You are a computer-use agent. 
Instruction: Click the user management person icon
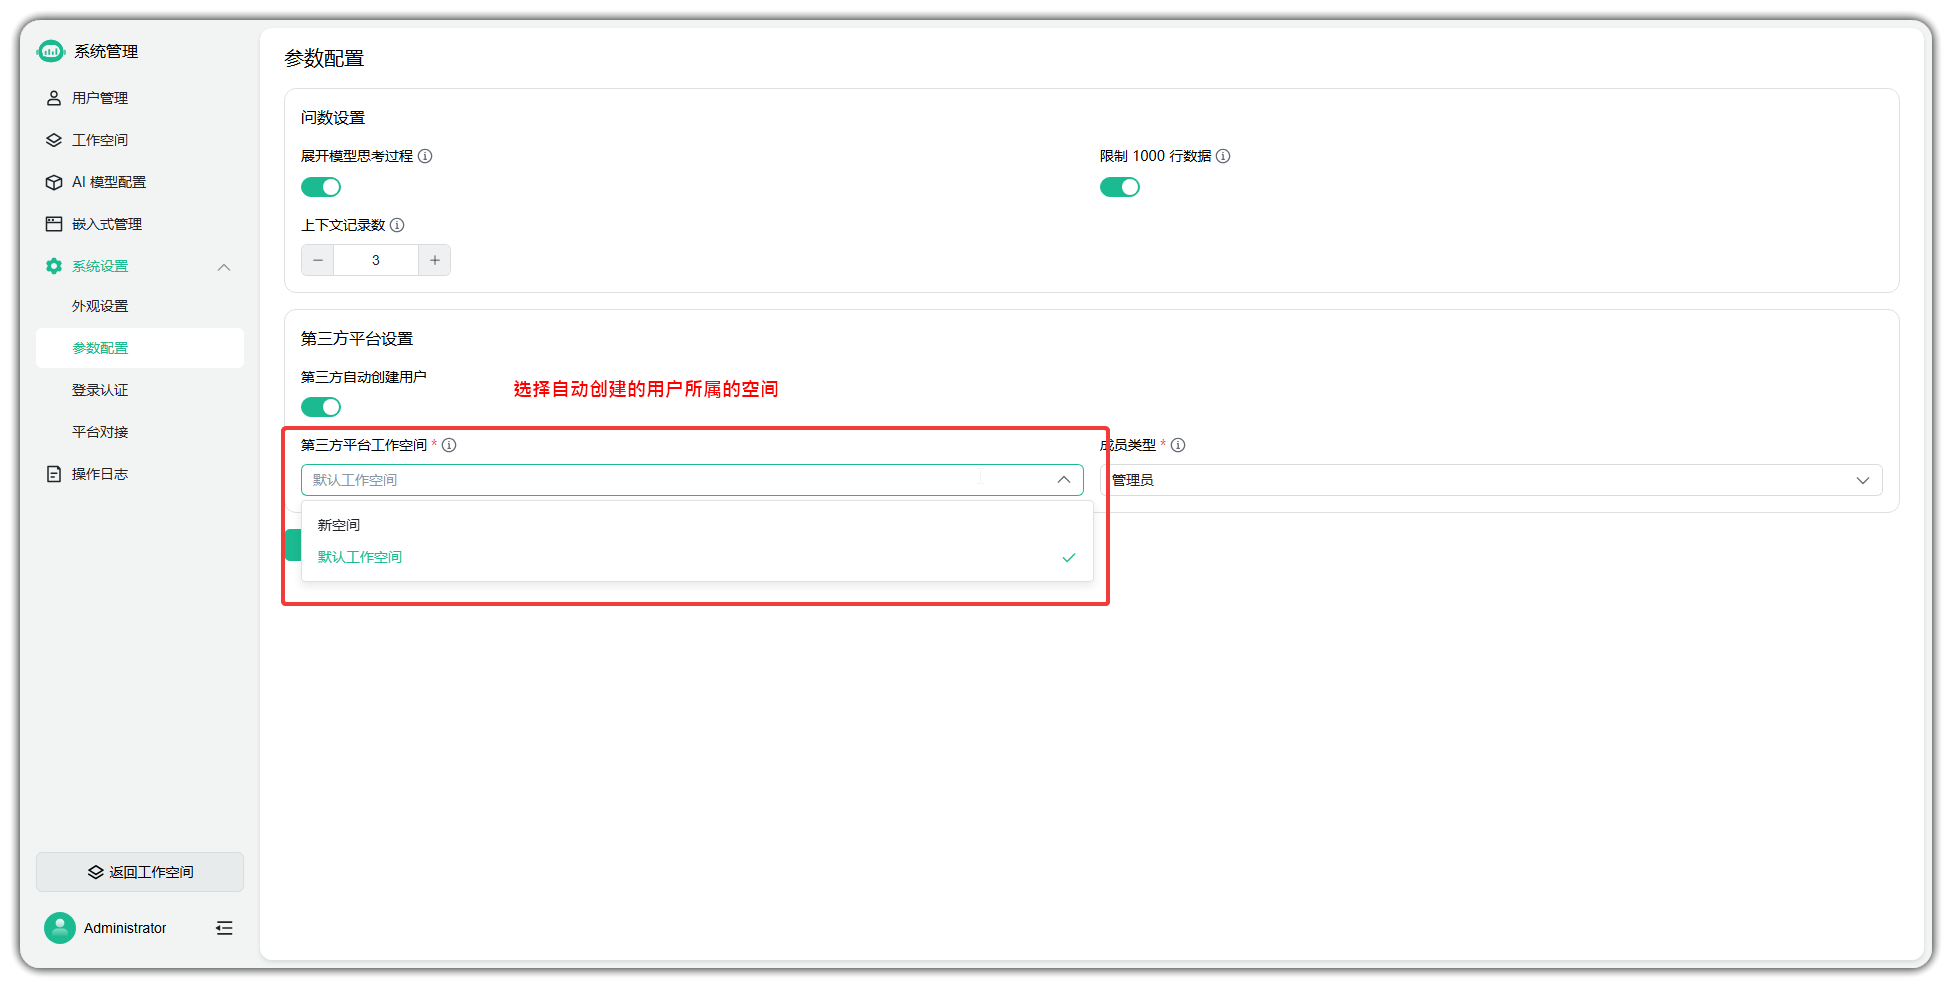coord(54,98)
